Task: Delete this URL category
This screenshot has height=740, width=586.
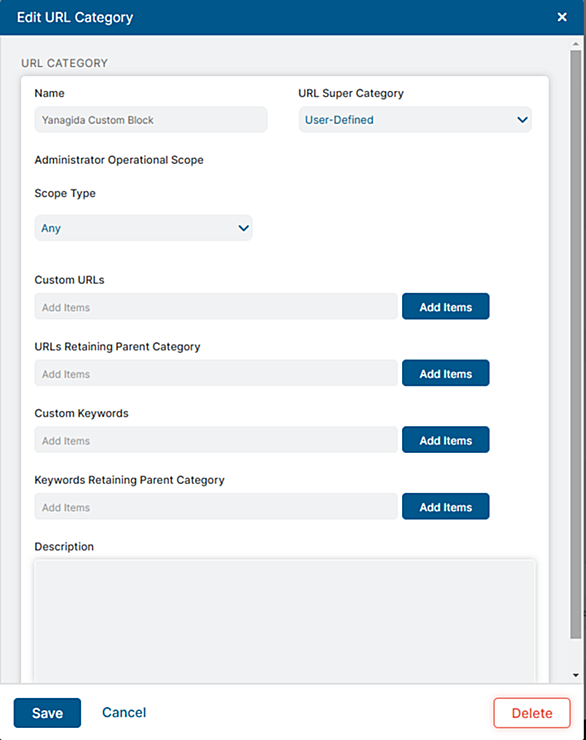Action: point(532,713)
